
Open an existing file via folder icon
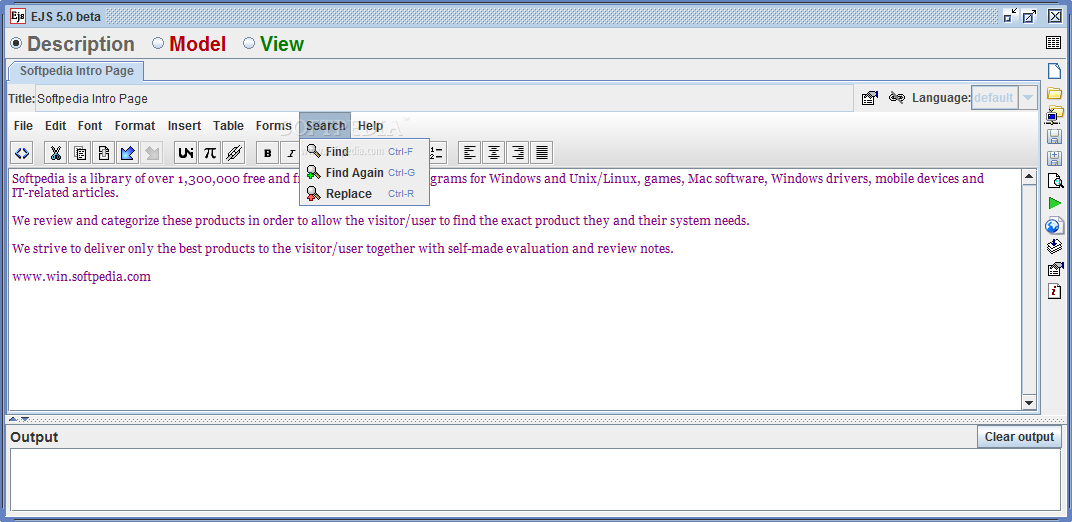coord(1055,93)
